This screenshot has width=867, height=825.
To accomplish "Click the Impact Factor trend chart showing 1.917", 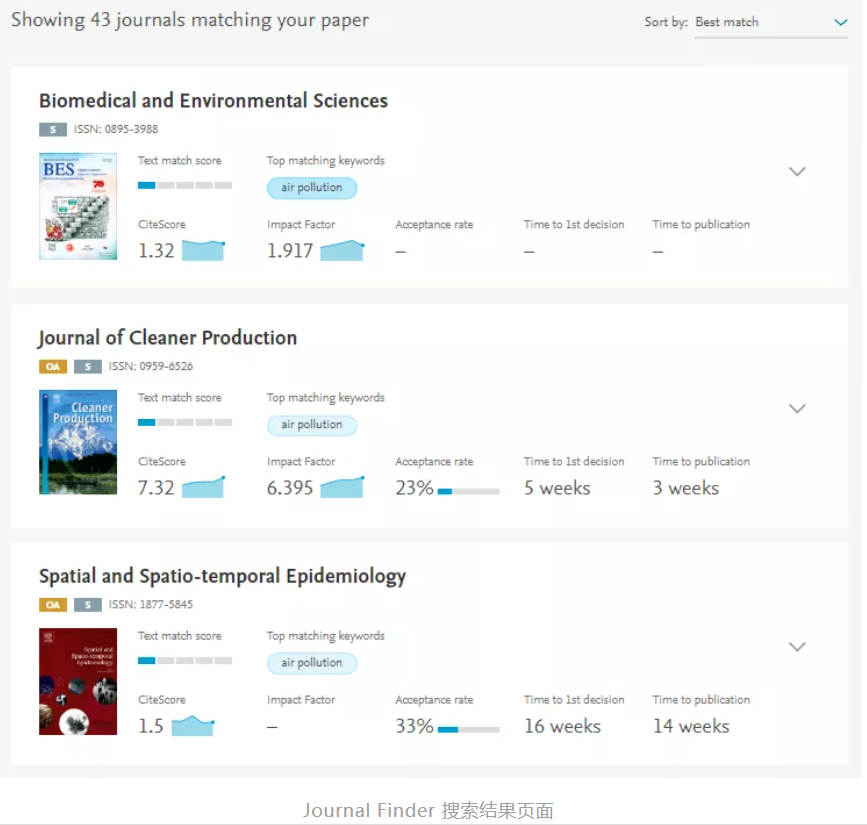I will pyautogui.click(x=342, y=250).
